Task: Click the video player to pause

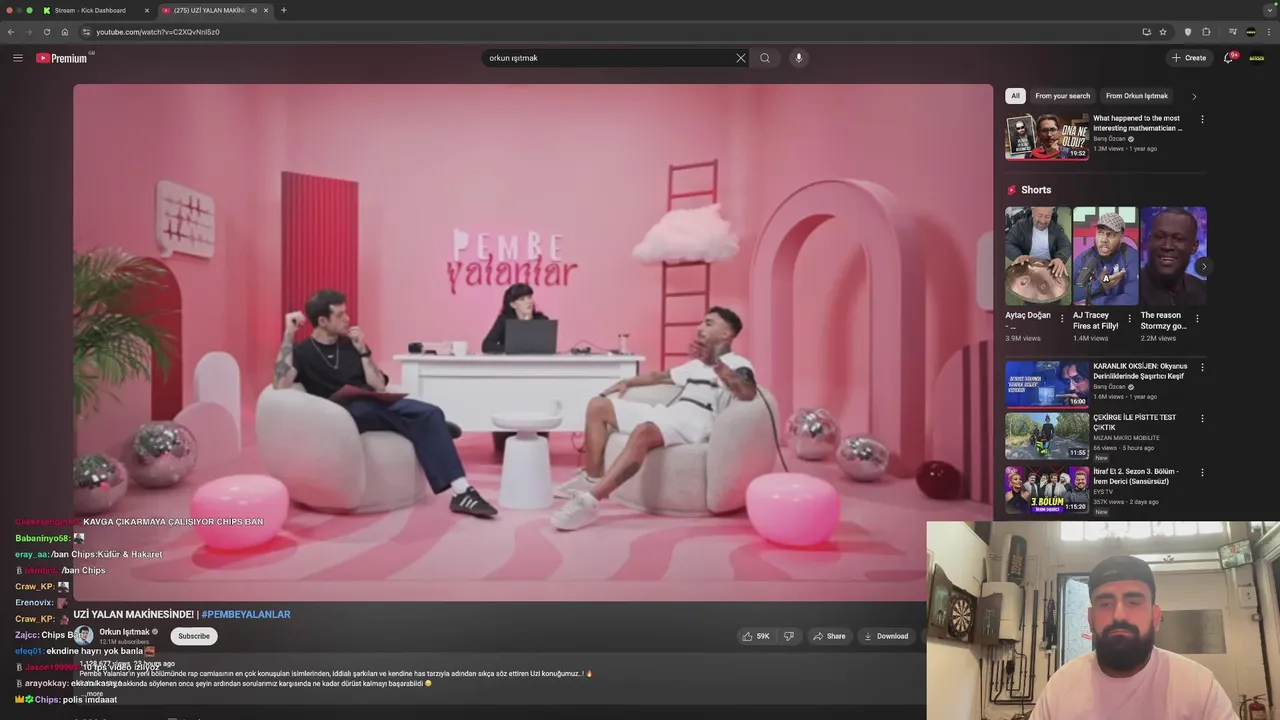Action: pos(533,342)
